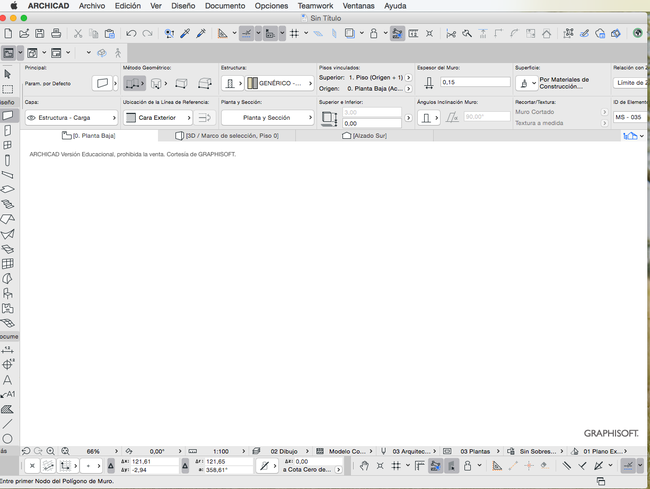The image size is (650, 489).
Task: Select the Wall tool in toolbox
Action: (x=8, y=115)
